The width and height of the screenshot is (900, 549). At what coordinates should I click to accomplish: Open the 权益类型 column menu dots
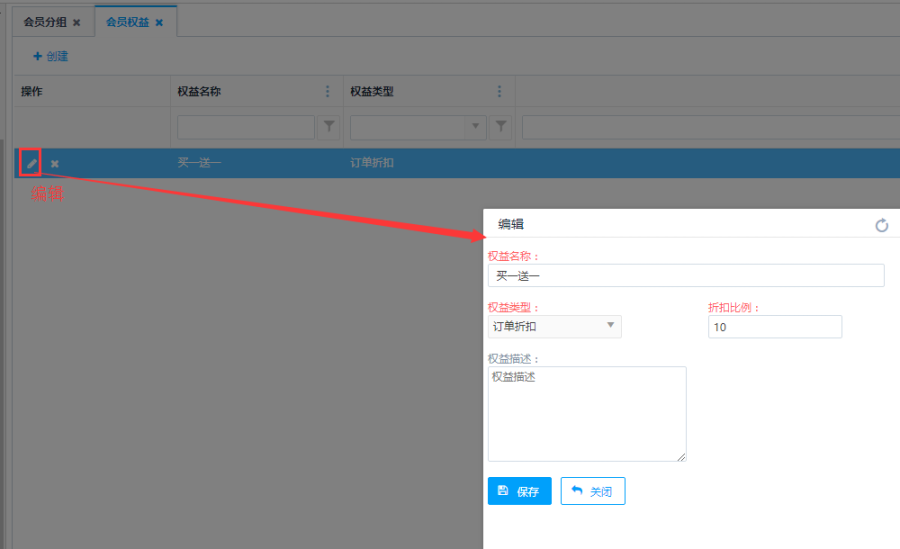[499, 92]
